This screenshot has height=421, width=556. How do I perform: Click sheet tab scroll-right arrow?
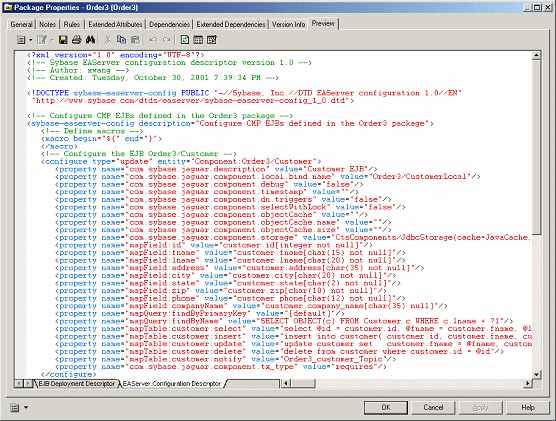[x=28, y=383]
